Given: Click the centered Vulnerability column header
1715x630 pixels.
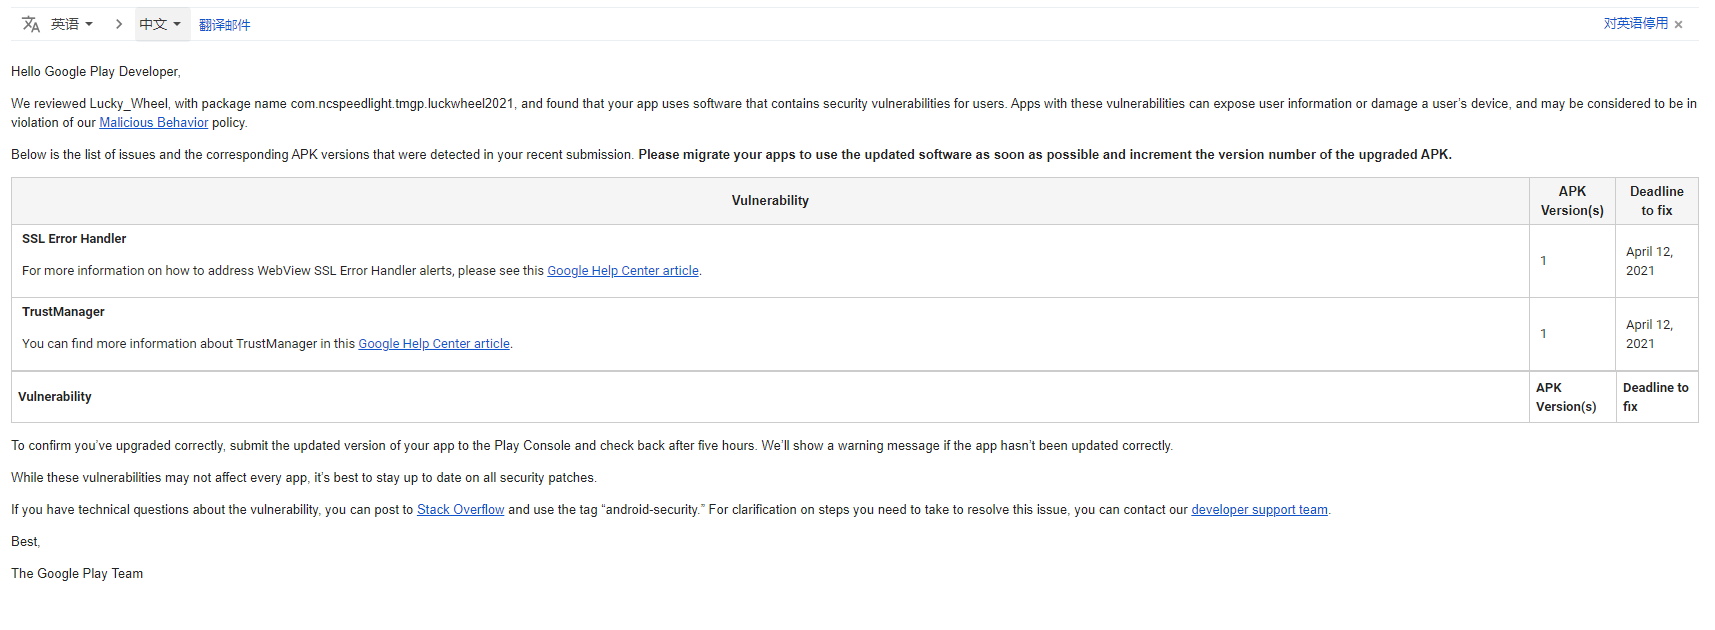Looking at the screenshot, I should (x=770, y=201).
